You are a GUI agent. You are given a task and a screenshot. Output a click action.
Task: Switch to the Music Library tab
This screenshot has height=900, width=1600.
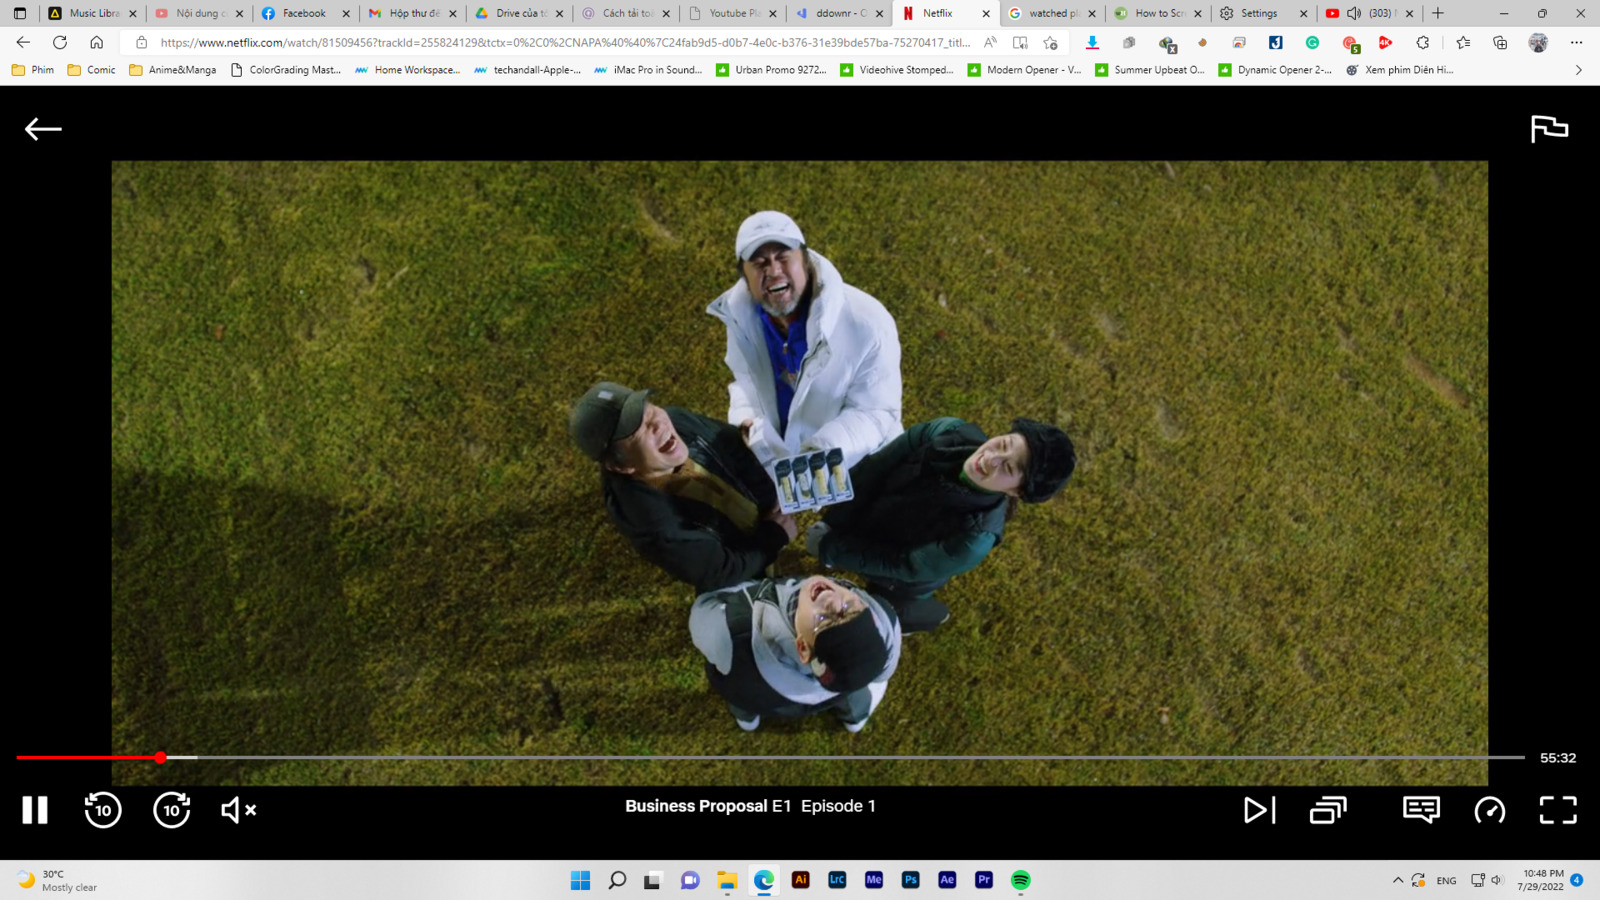point(93,13)
